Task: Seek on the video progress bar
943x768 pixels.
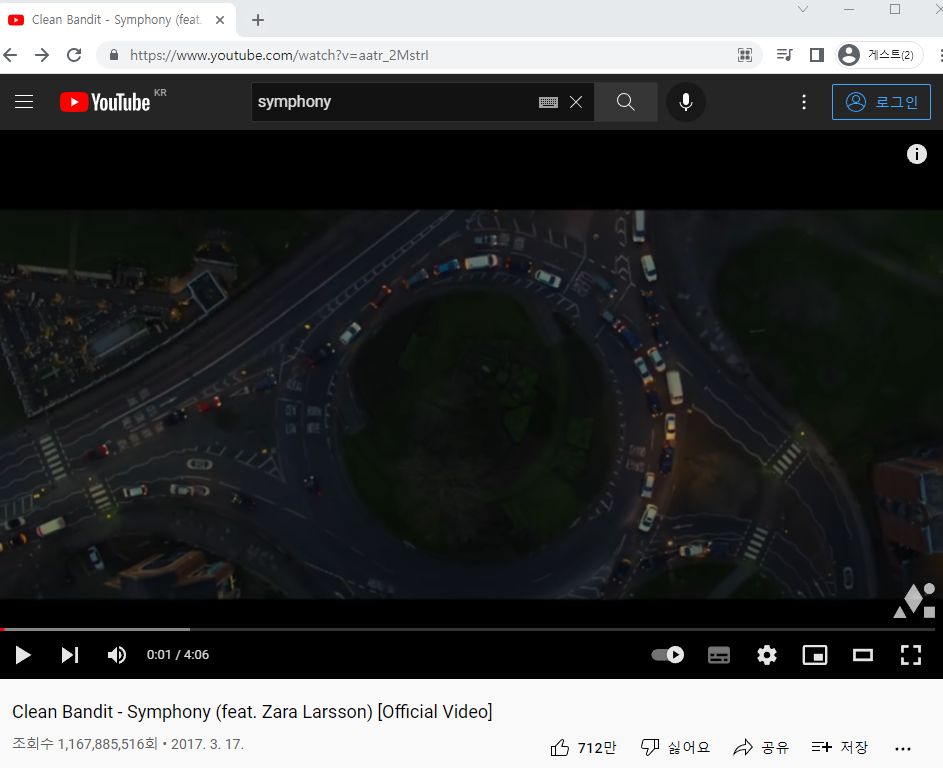Action: click(468, 629)
